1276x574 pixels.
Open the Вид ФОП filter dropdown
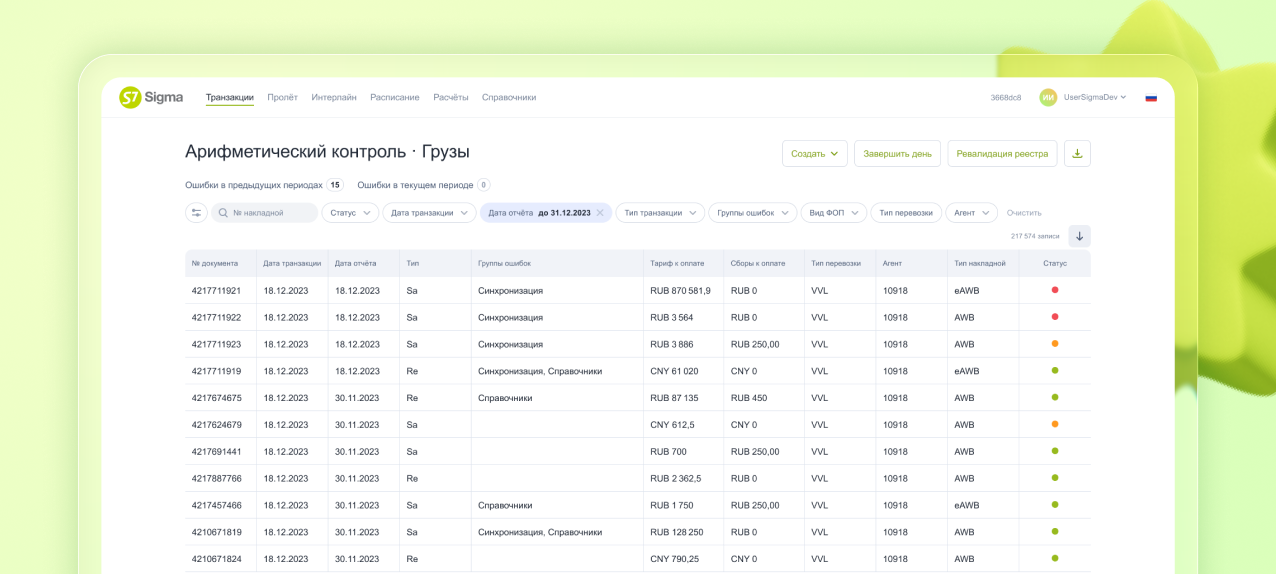click(834, 213)
